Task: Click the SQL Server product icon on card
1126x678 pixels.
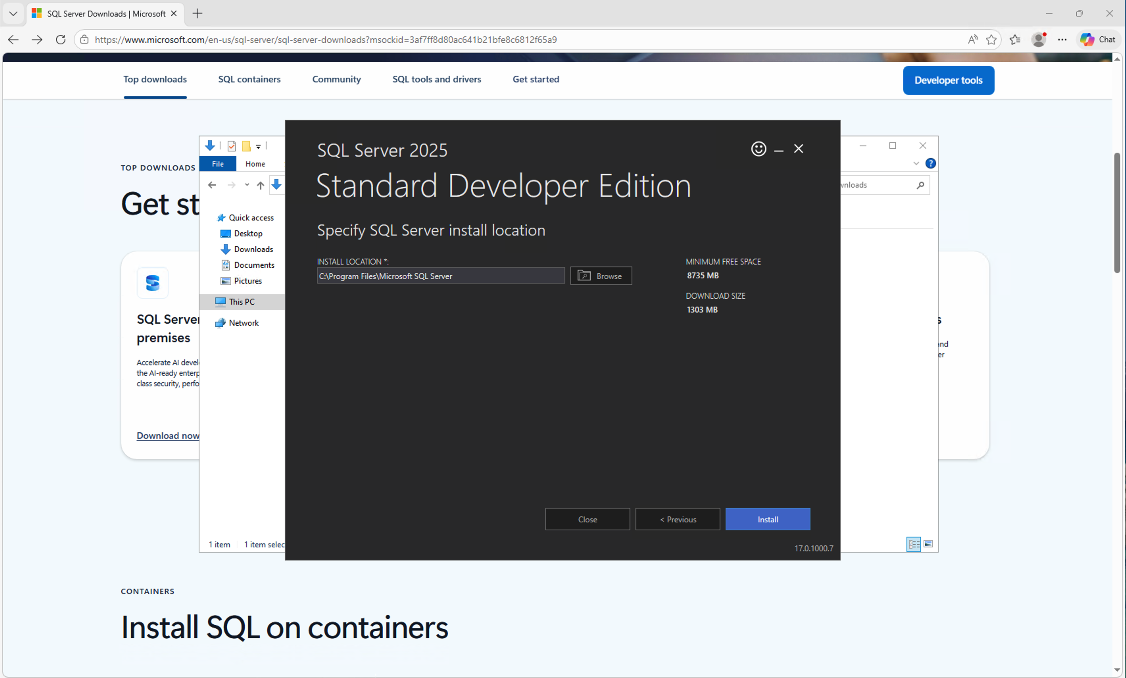Action: [153, 283]
